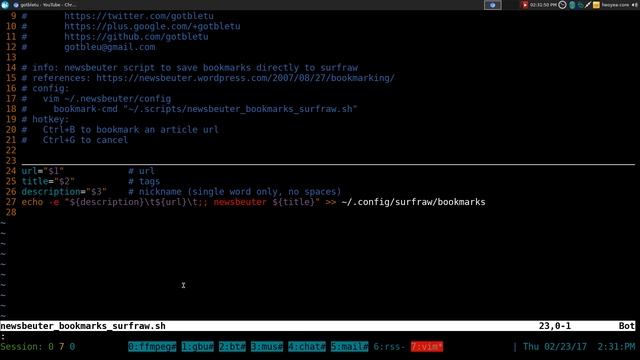The height and width of the screenshot is (360, 640).
Task: Open the twitter.com/gotbletu URL
Action: (x=139, y=16)
